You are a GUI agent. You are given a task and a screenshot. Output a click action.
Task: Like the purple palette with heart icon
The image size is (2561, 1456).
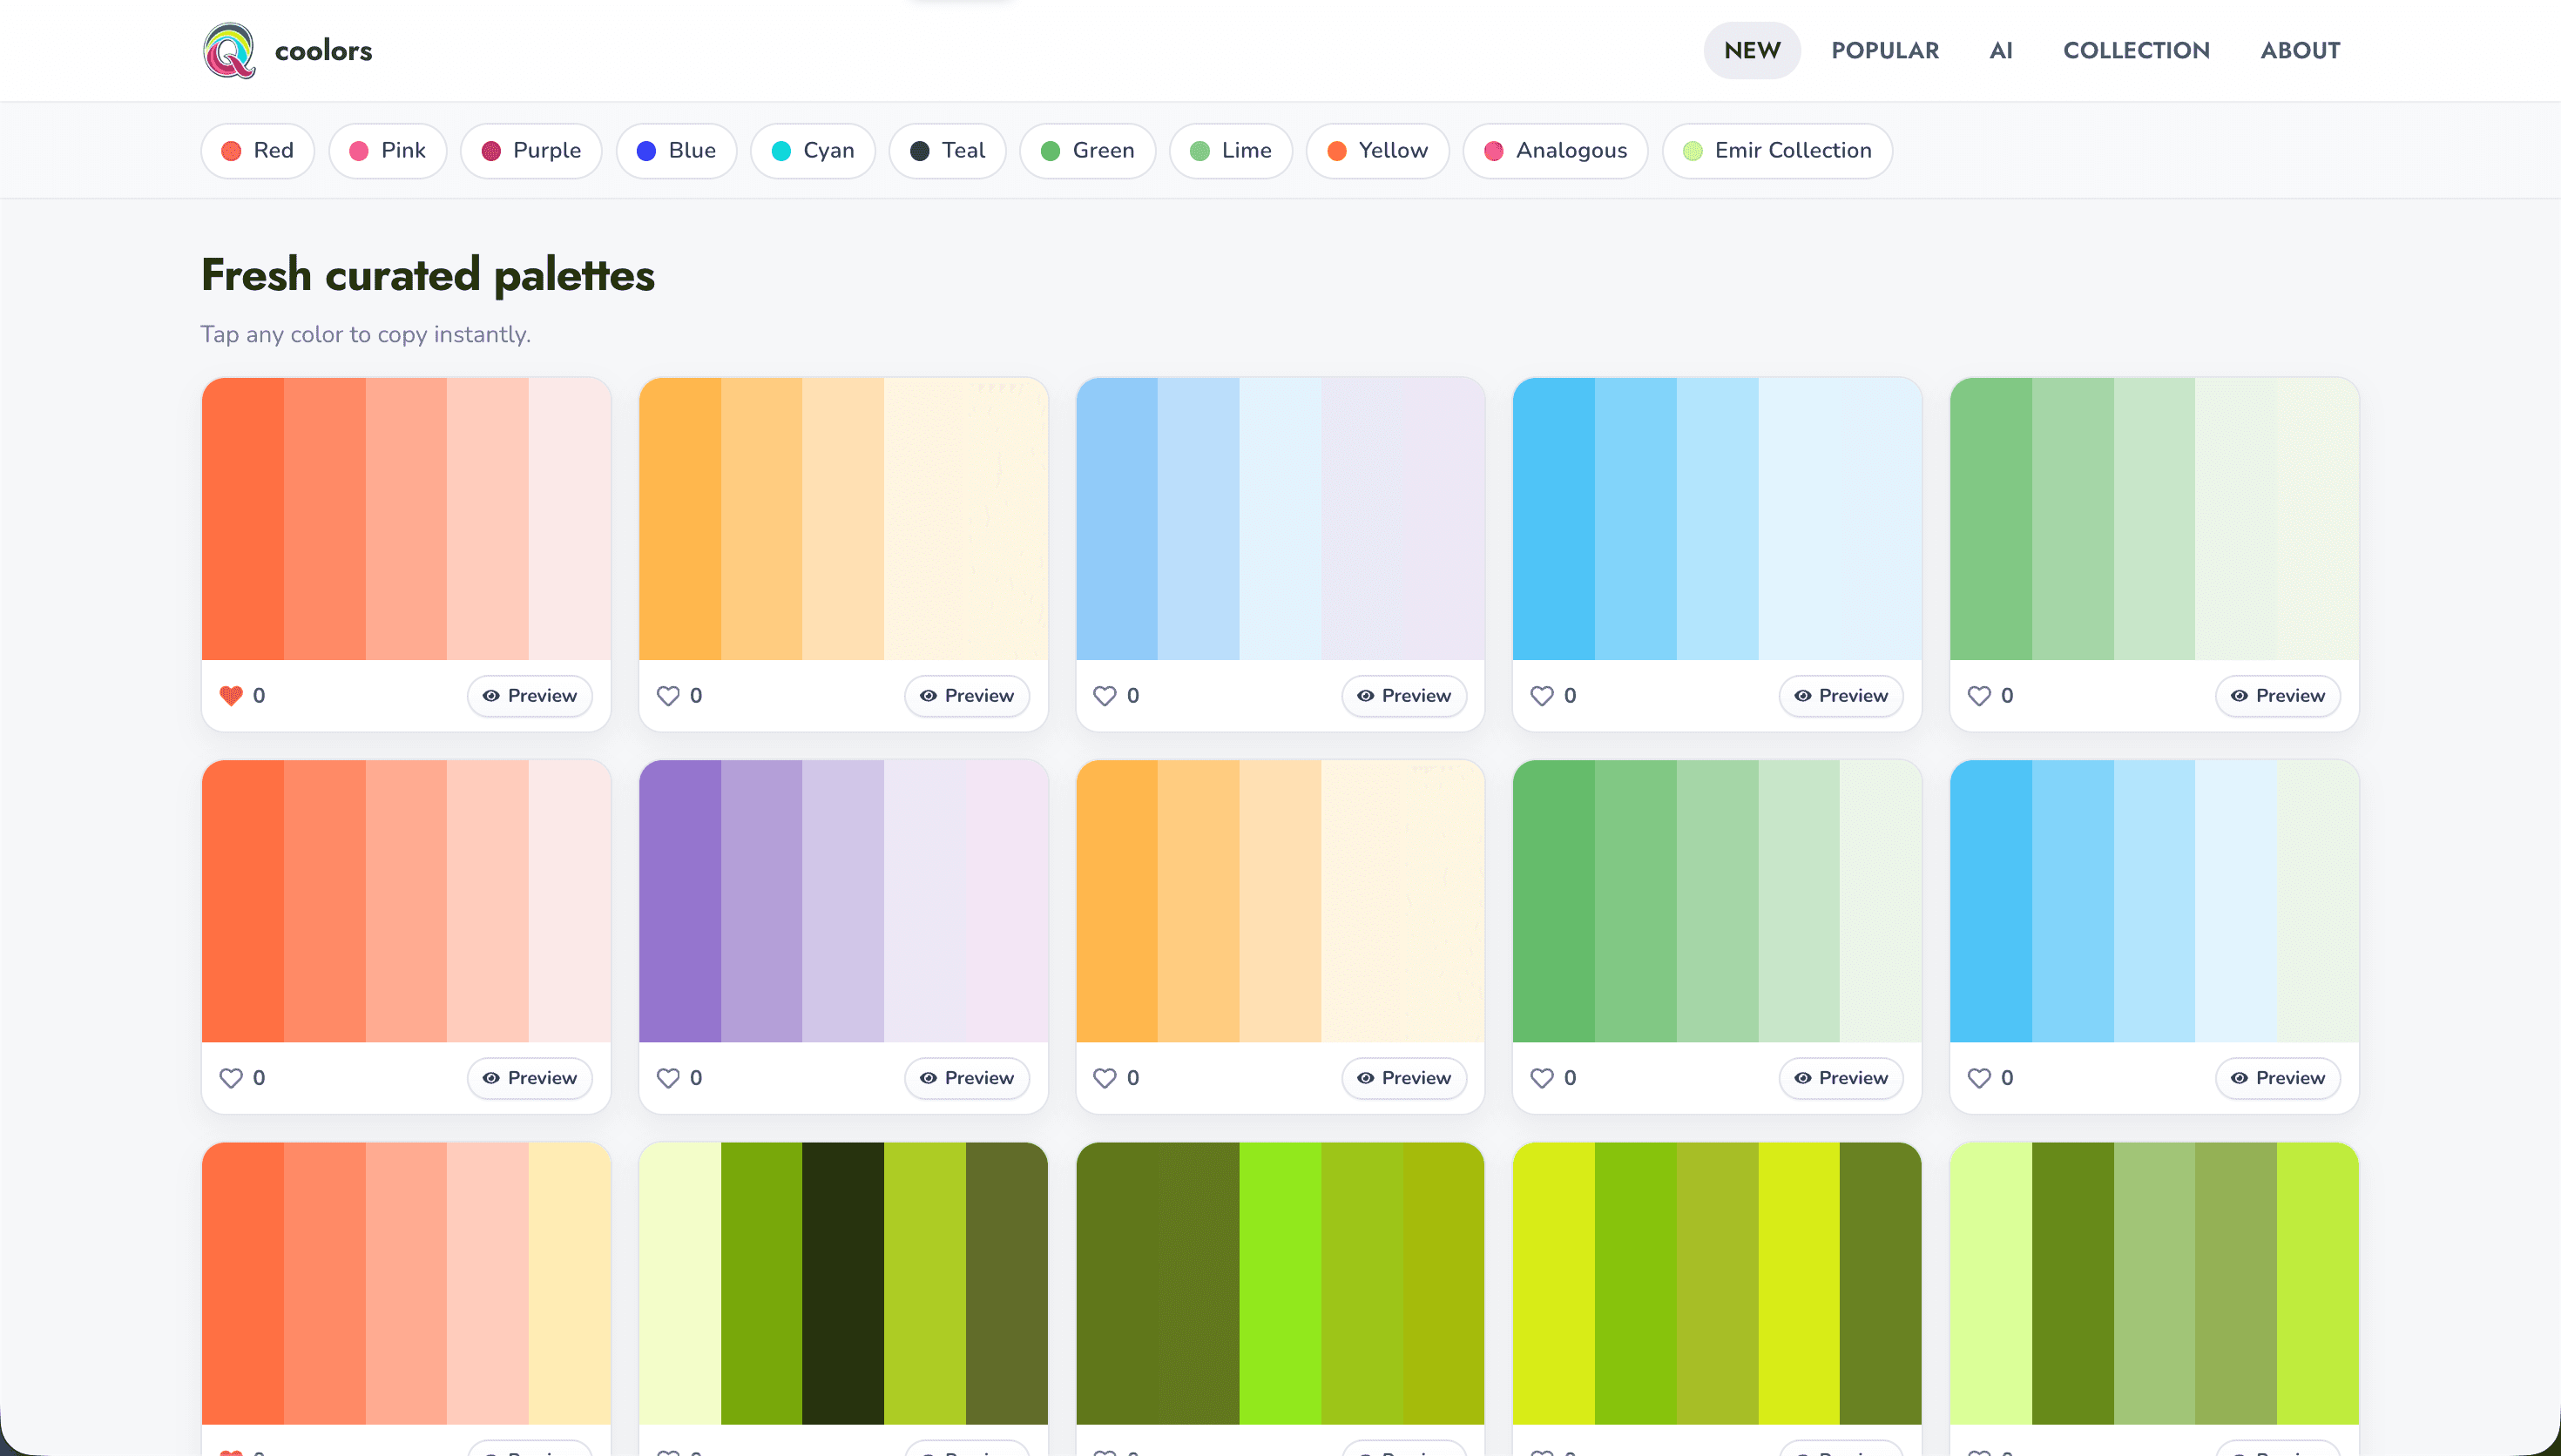click(x=668, y=1077)
